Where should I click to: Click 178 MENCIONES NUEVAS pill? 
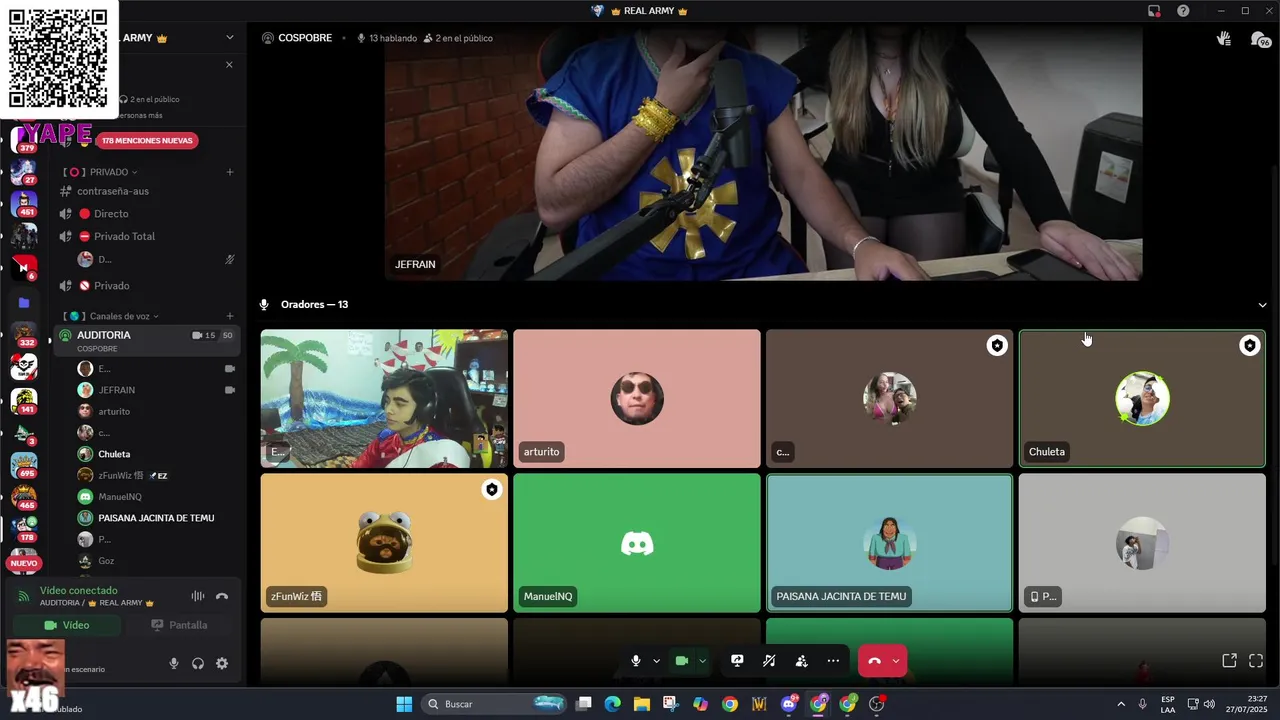pos(147,141)
